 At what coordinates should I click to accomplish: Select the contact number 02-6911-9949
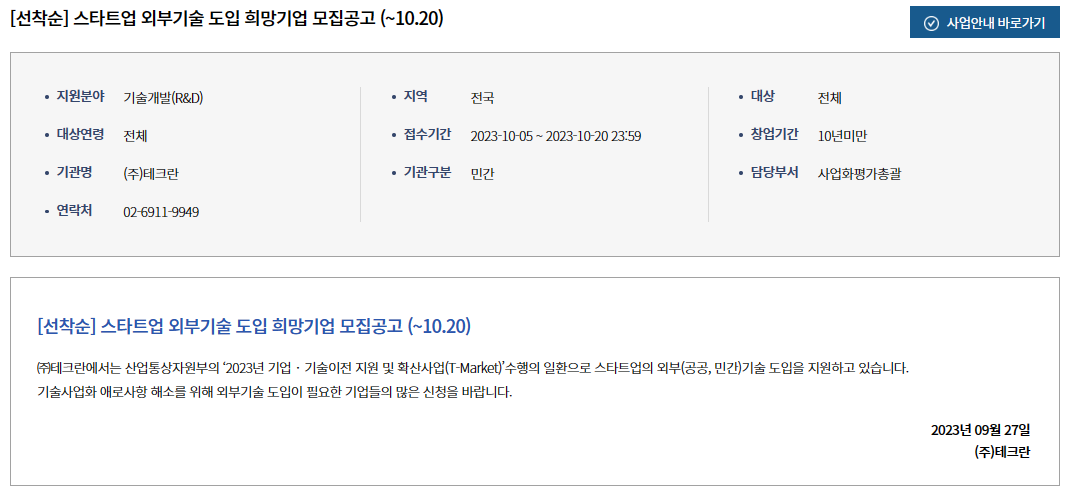coord(161,212)
